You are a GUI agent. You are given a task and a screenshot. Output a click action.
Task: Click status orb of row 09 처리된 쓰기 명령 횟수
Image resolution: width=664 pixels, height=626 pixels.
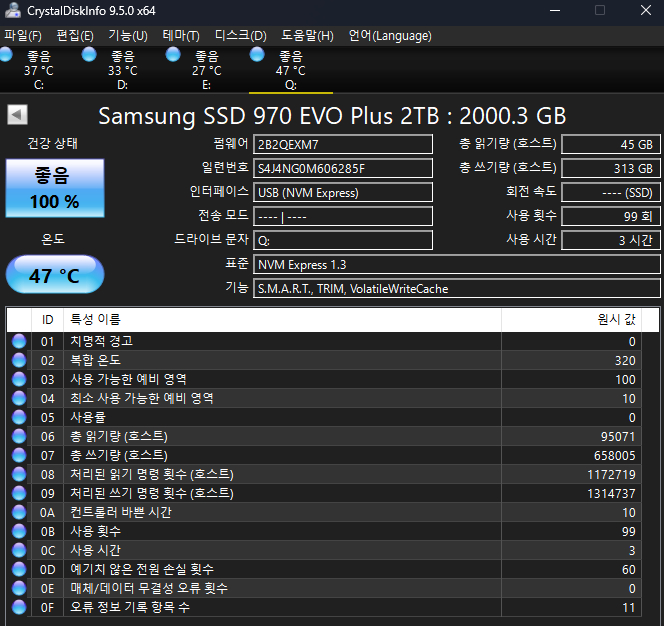point(19,493)
